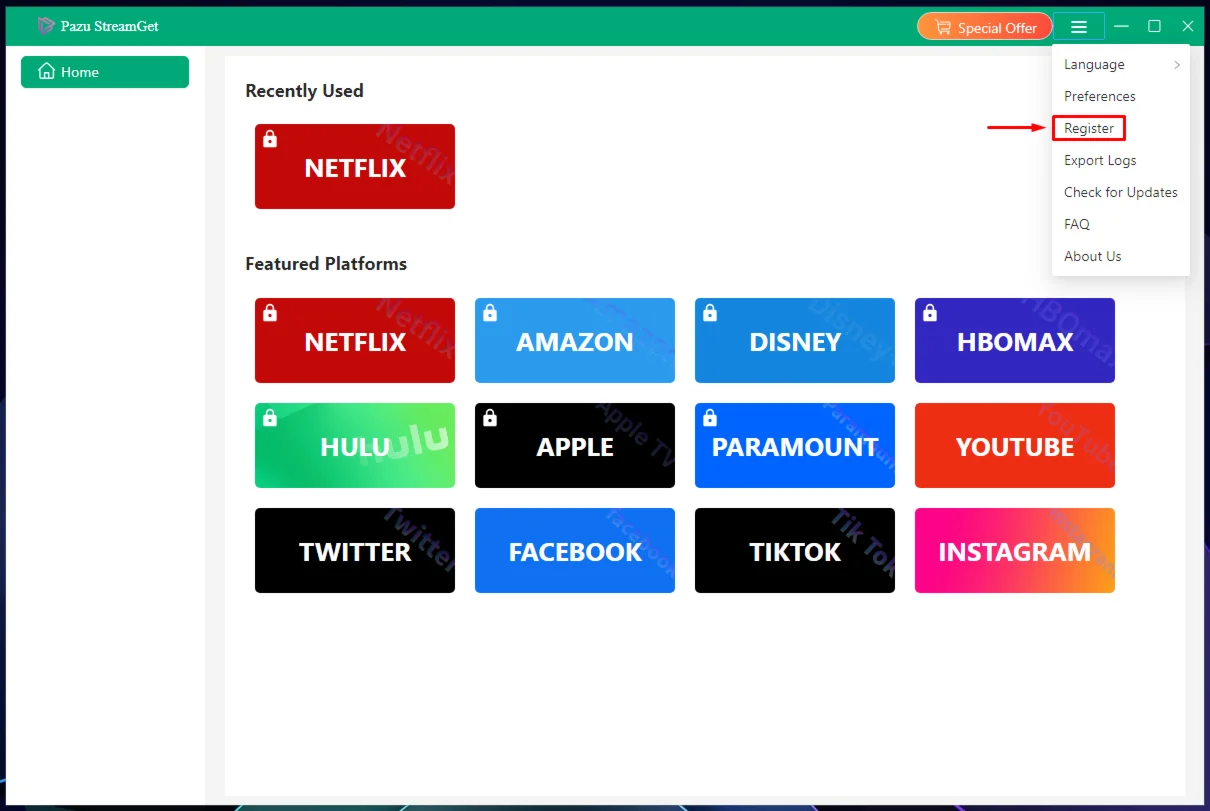Image resolution: width=1210 pixels, height=811 pixels.
Task: Click lock icon on Paramount tile
Action: (710, 418)
